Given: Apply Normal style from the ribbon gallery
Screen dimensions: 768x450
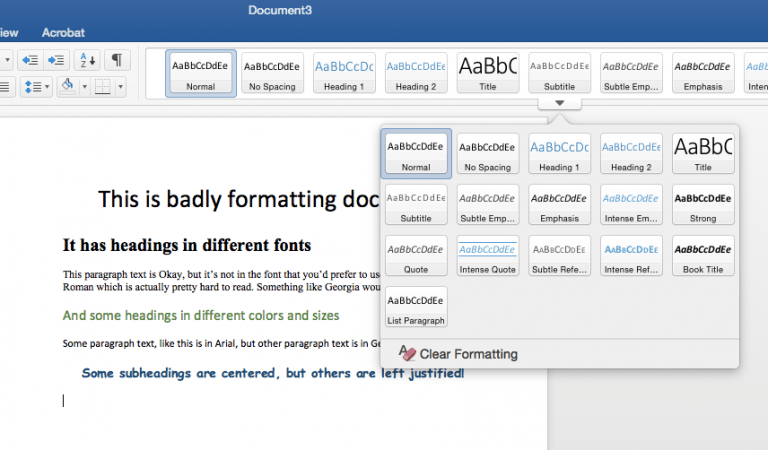Looking at the screenshot, I should coord(201,73).
